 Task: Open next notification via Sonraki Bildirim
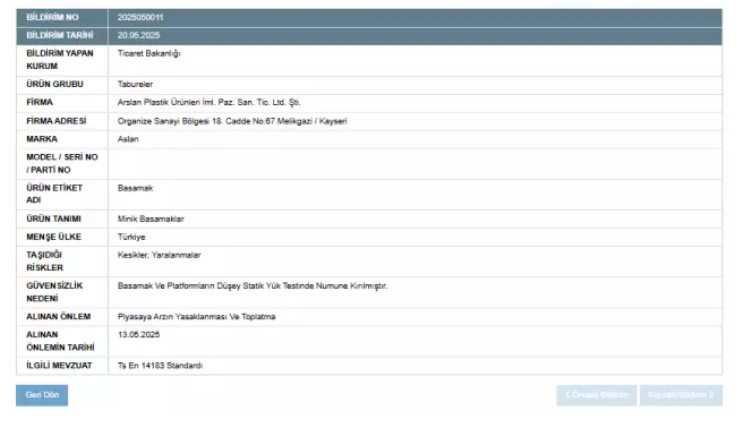coord(680,395)
